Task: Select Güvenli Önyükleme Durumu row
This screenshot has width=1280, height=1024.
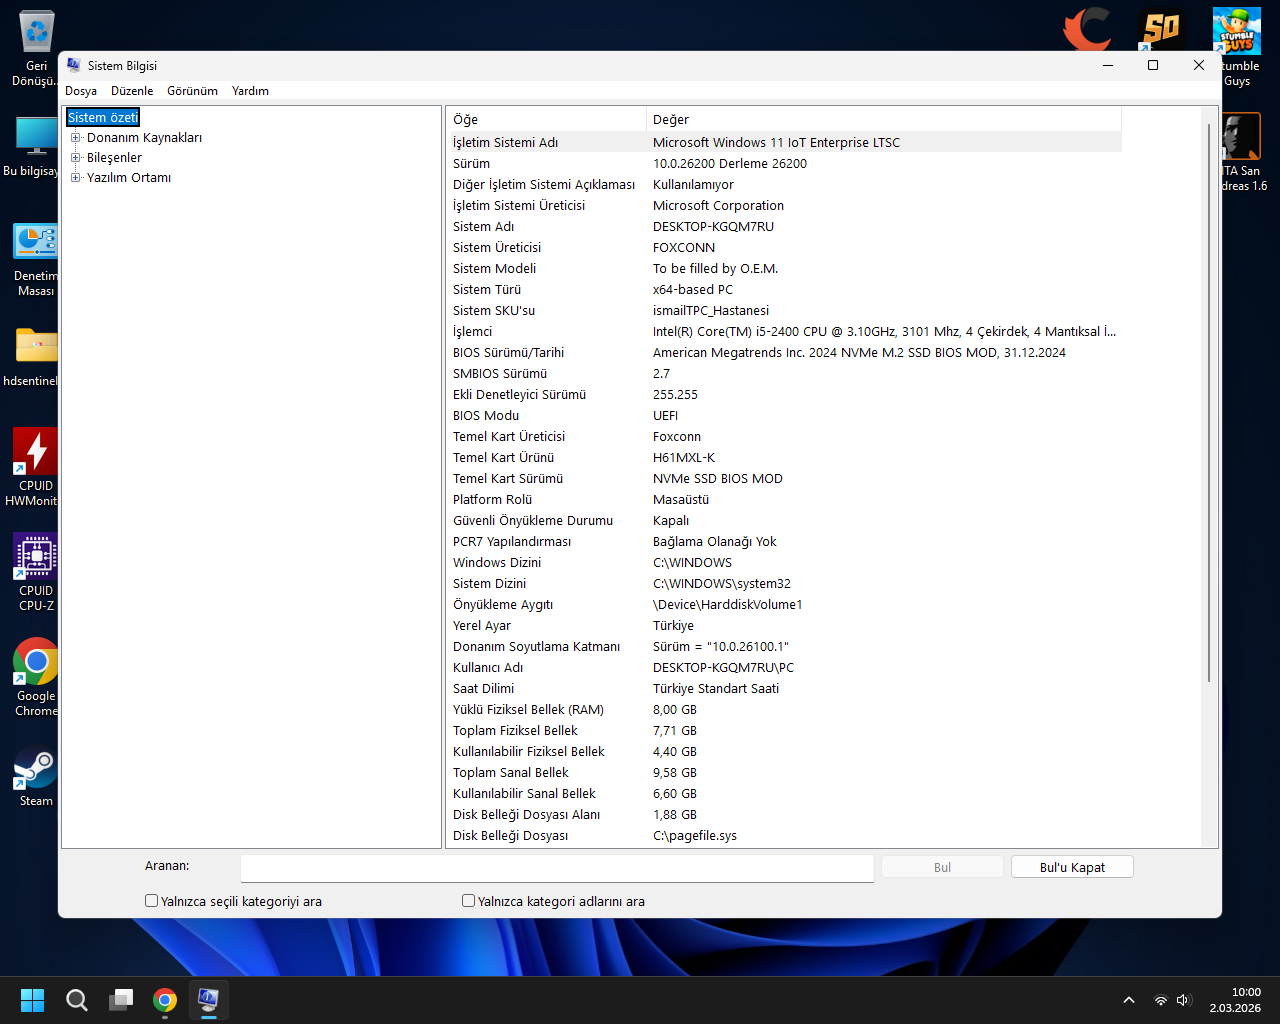Action: point(784,521)
